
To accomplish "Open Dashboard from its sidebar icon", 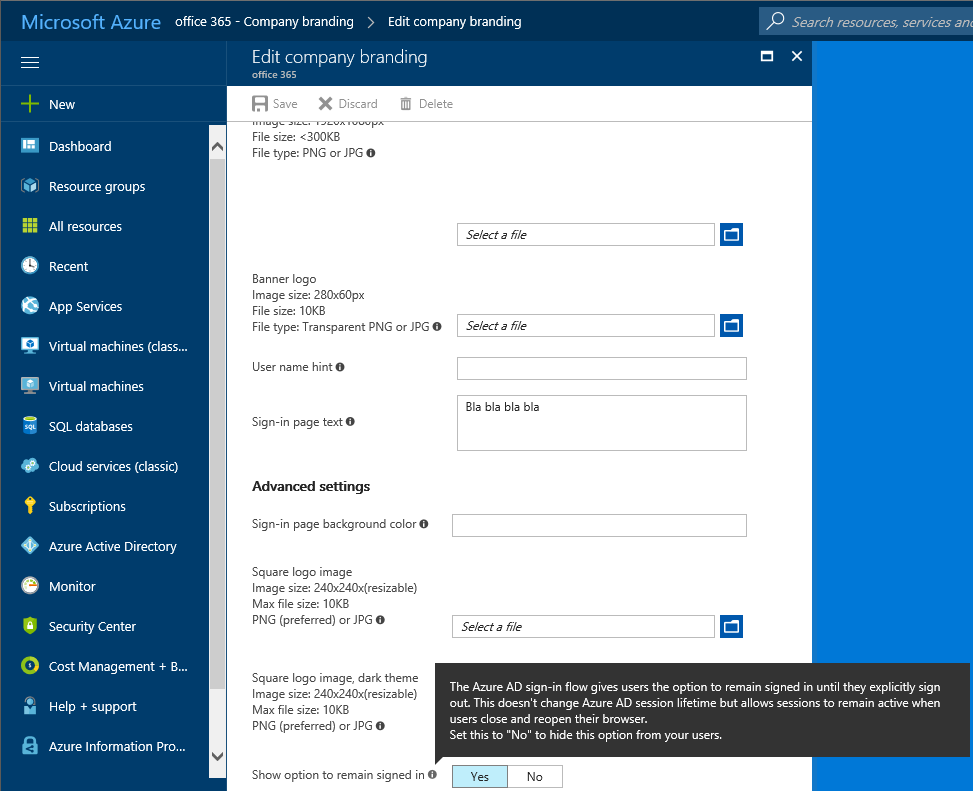I will pyautogui.click(x=30, y=146).
